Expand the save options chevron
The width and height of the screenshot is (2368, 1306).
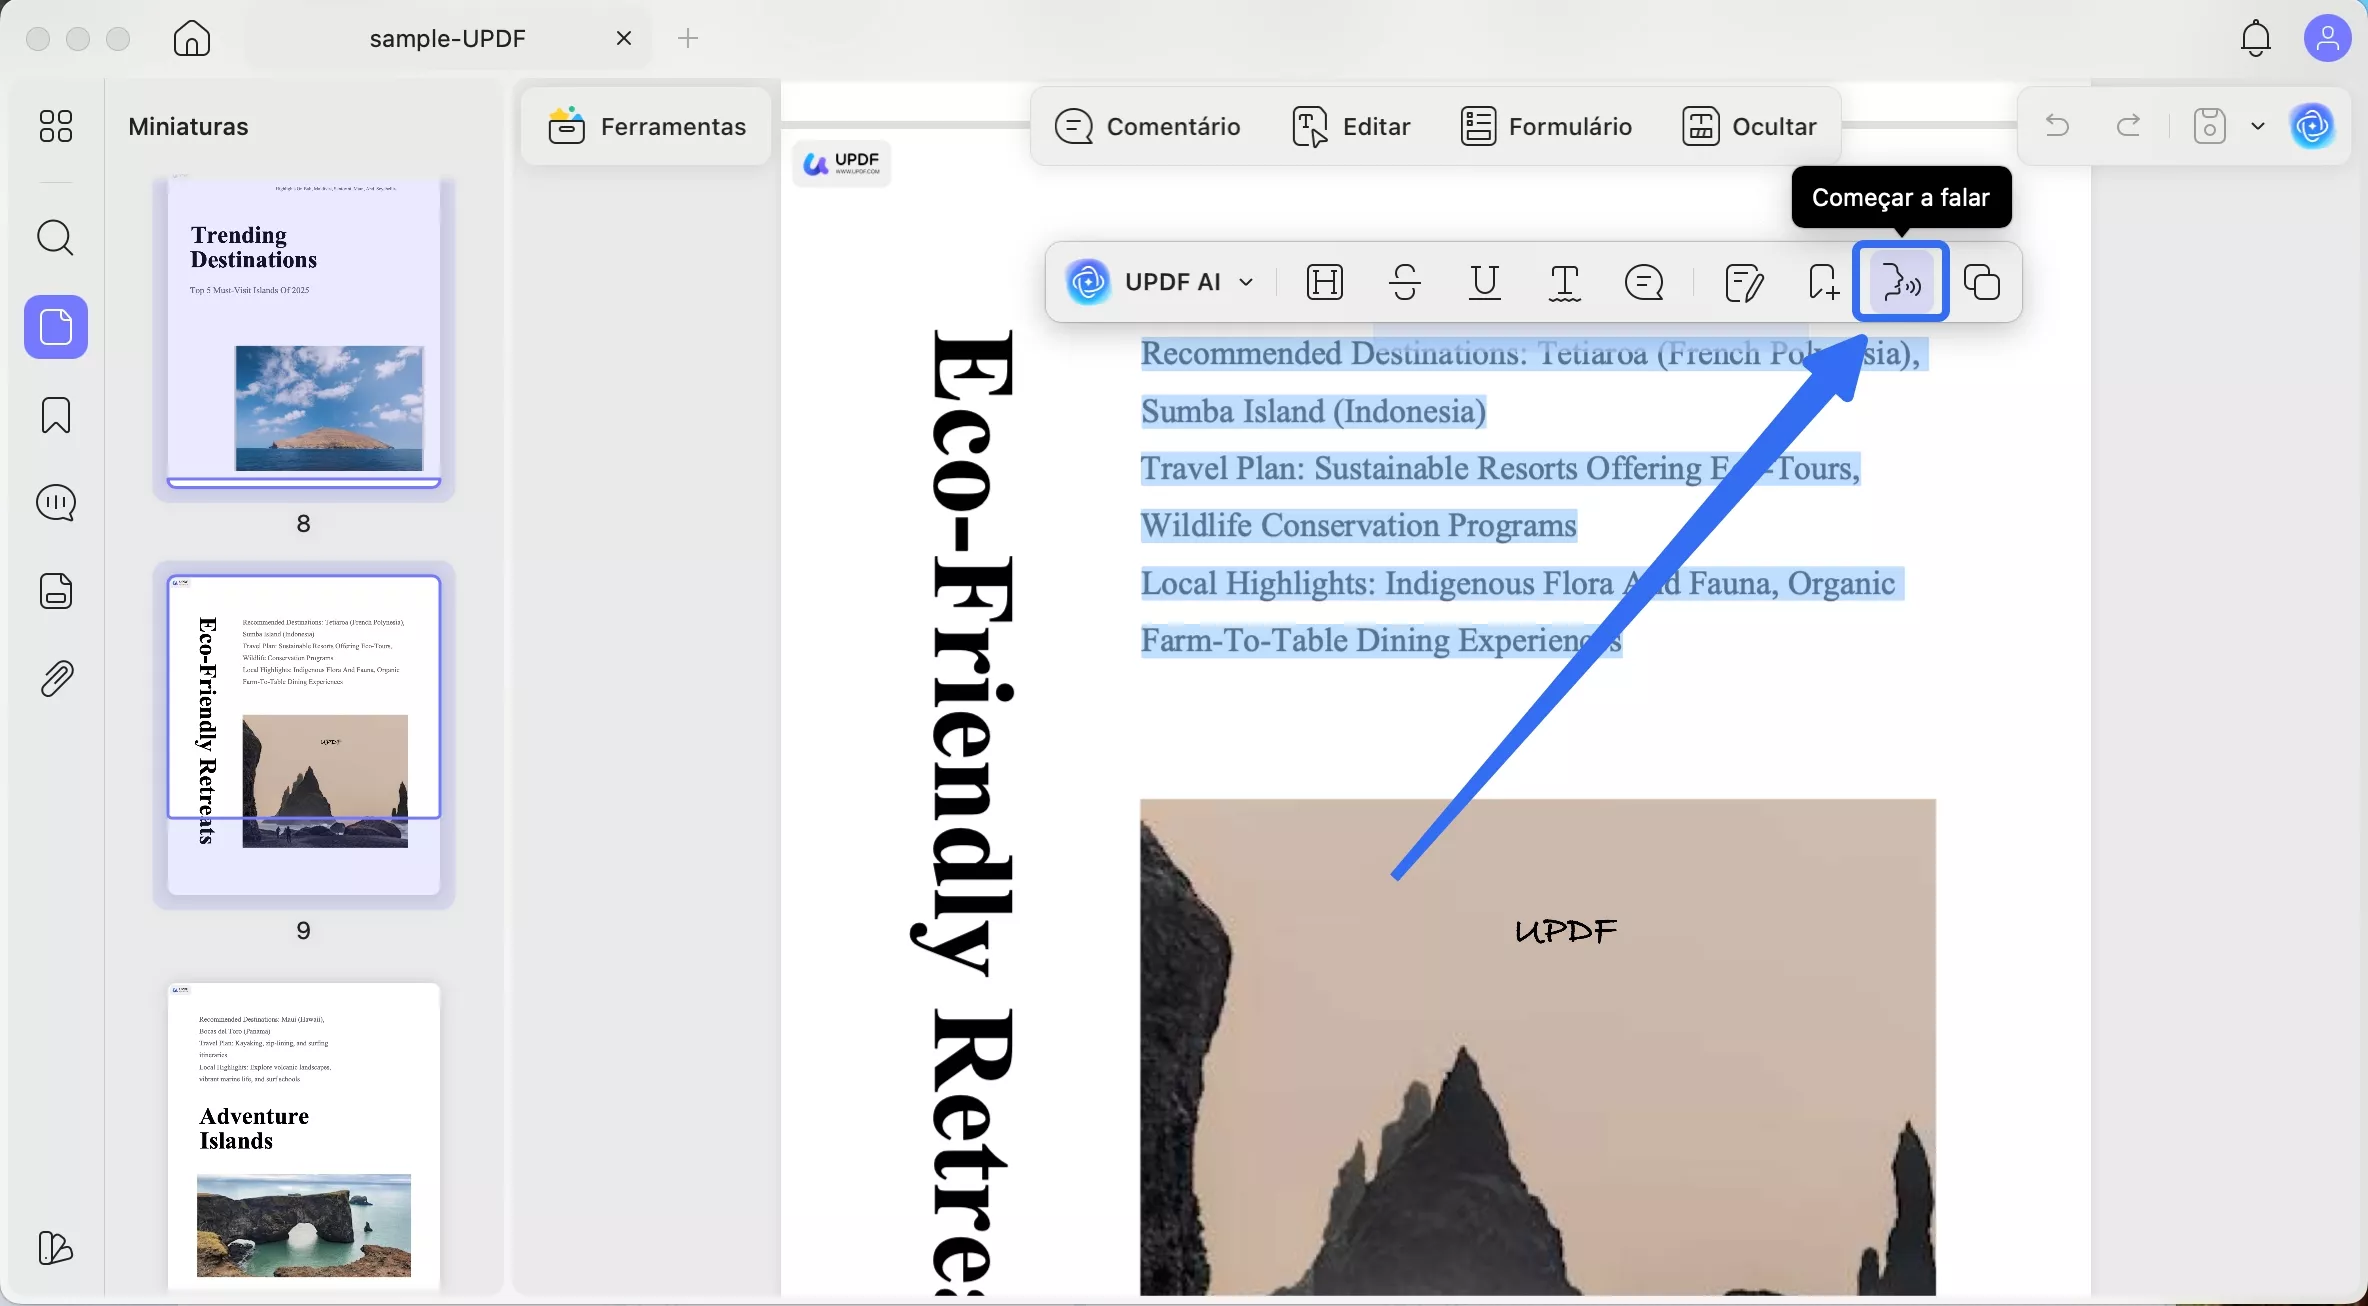click(2258, 126)
